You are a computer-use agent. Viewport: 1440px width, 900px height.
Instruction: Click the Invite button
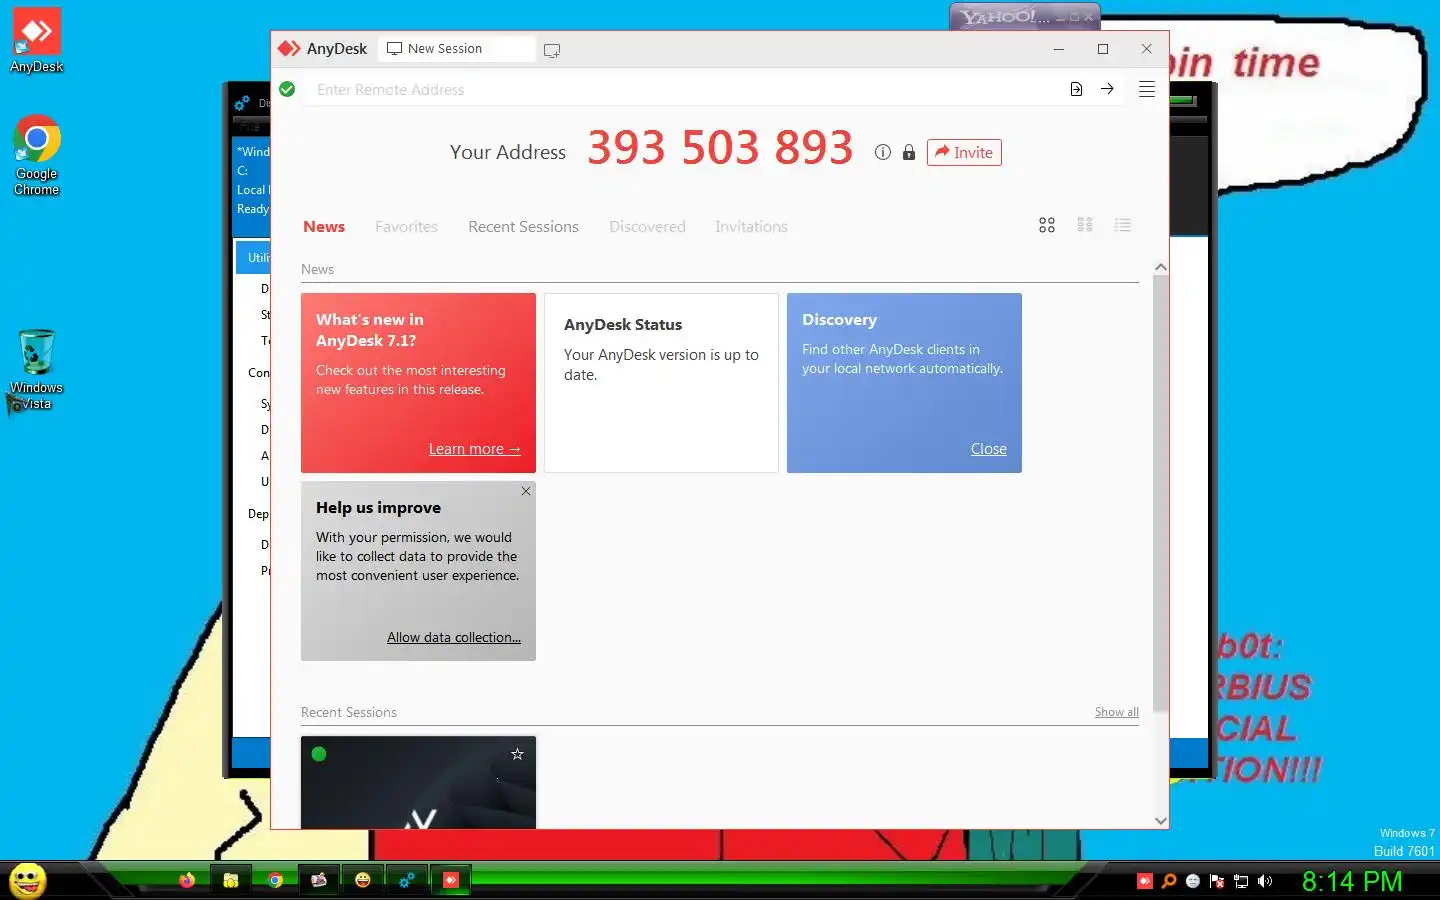(964, 152)
